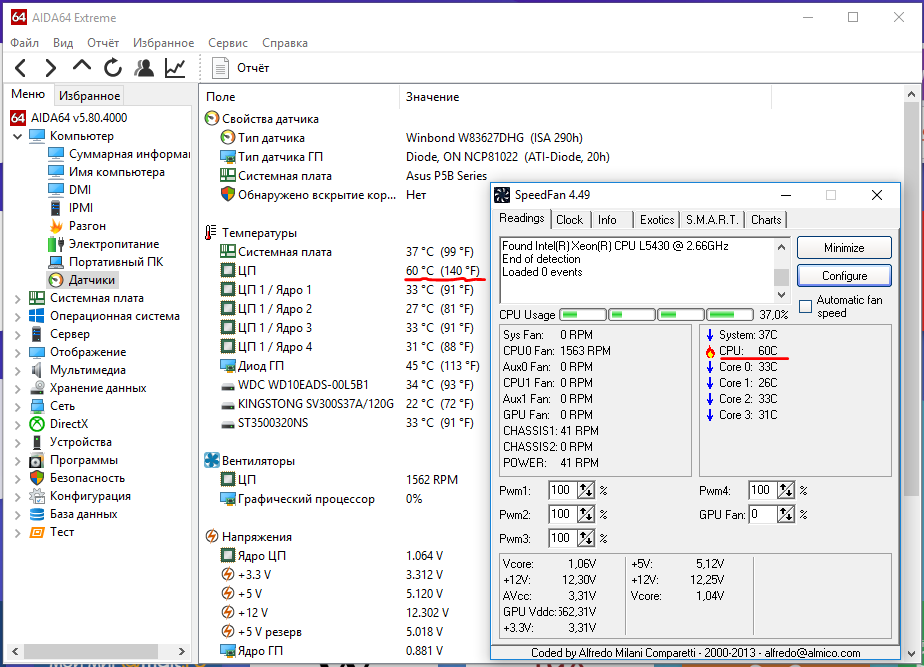
Task: Go up one level with the up arrow
Action: click(x=82, y=66)
